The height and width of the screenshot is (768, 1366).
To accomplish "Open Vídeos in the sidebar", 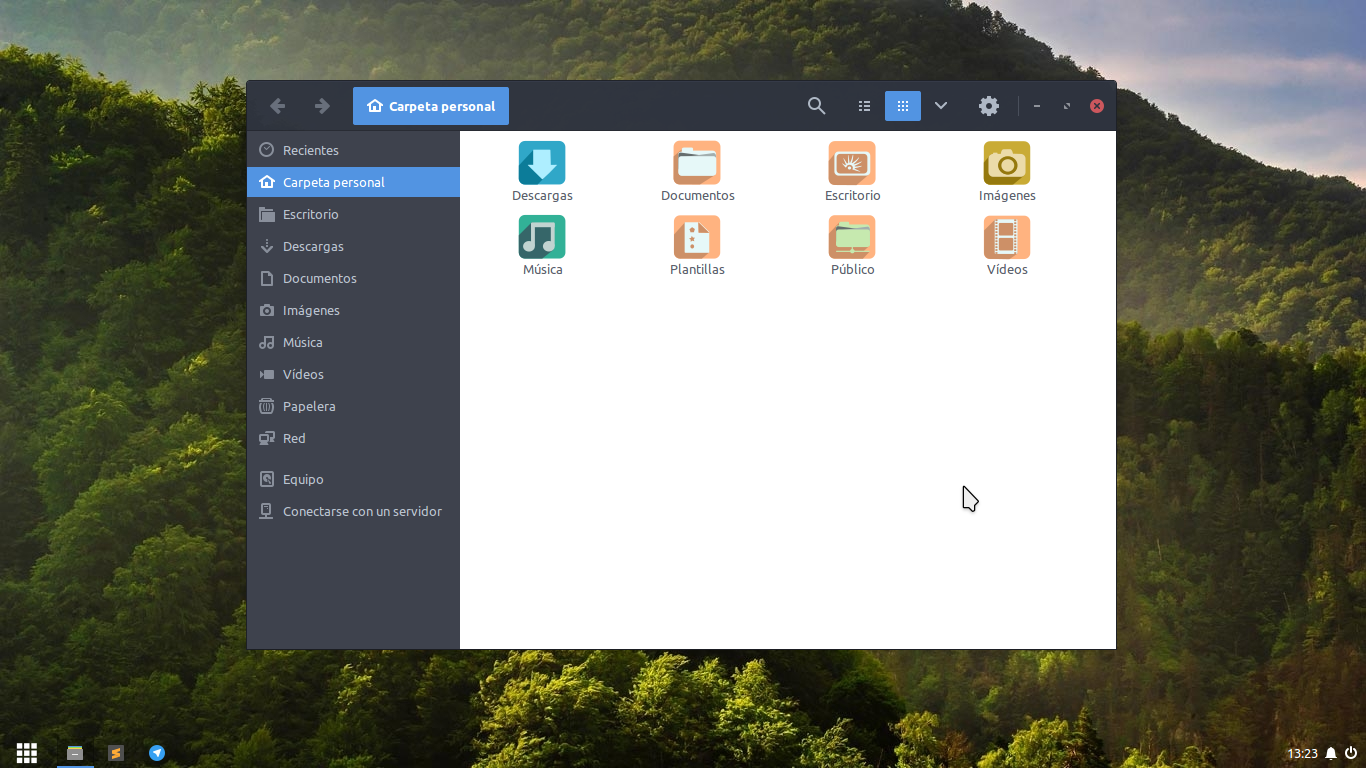I will [353, 374].
